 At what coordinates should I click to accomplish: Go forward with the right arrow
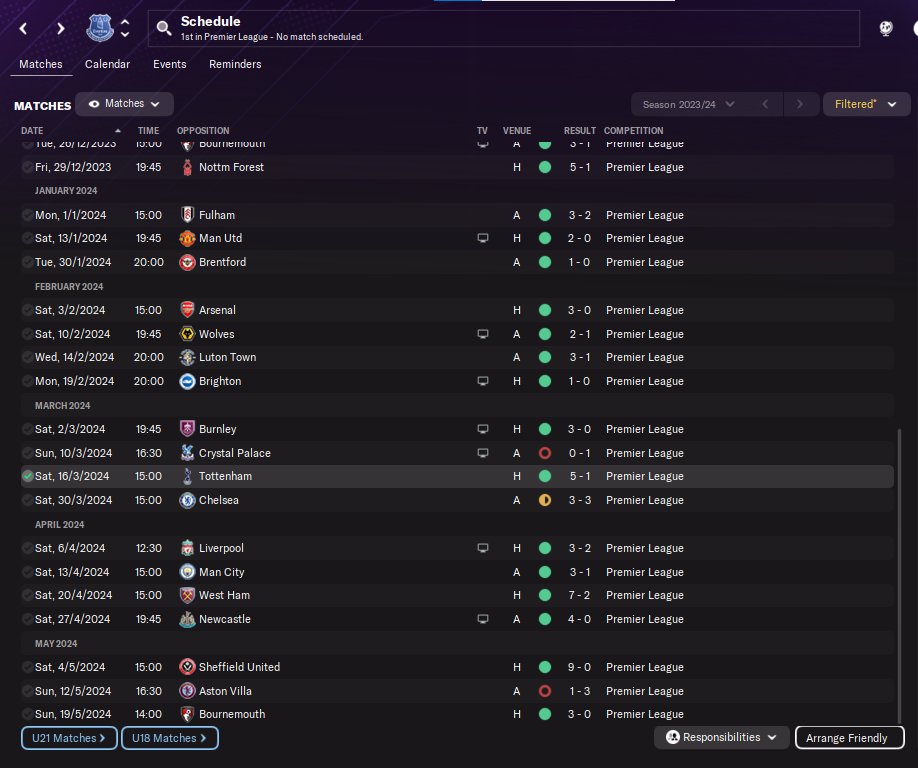tap(60, 28)
